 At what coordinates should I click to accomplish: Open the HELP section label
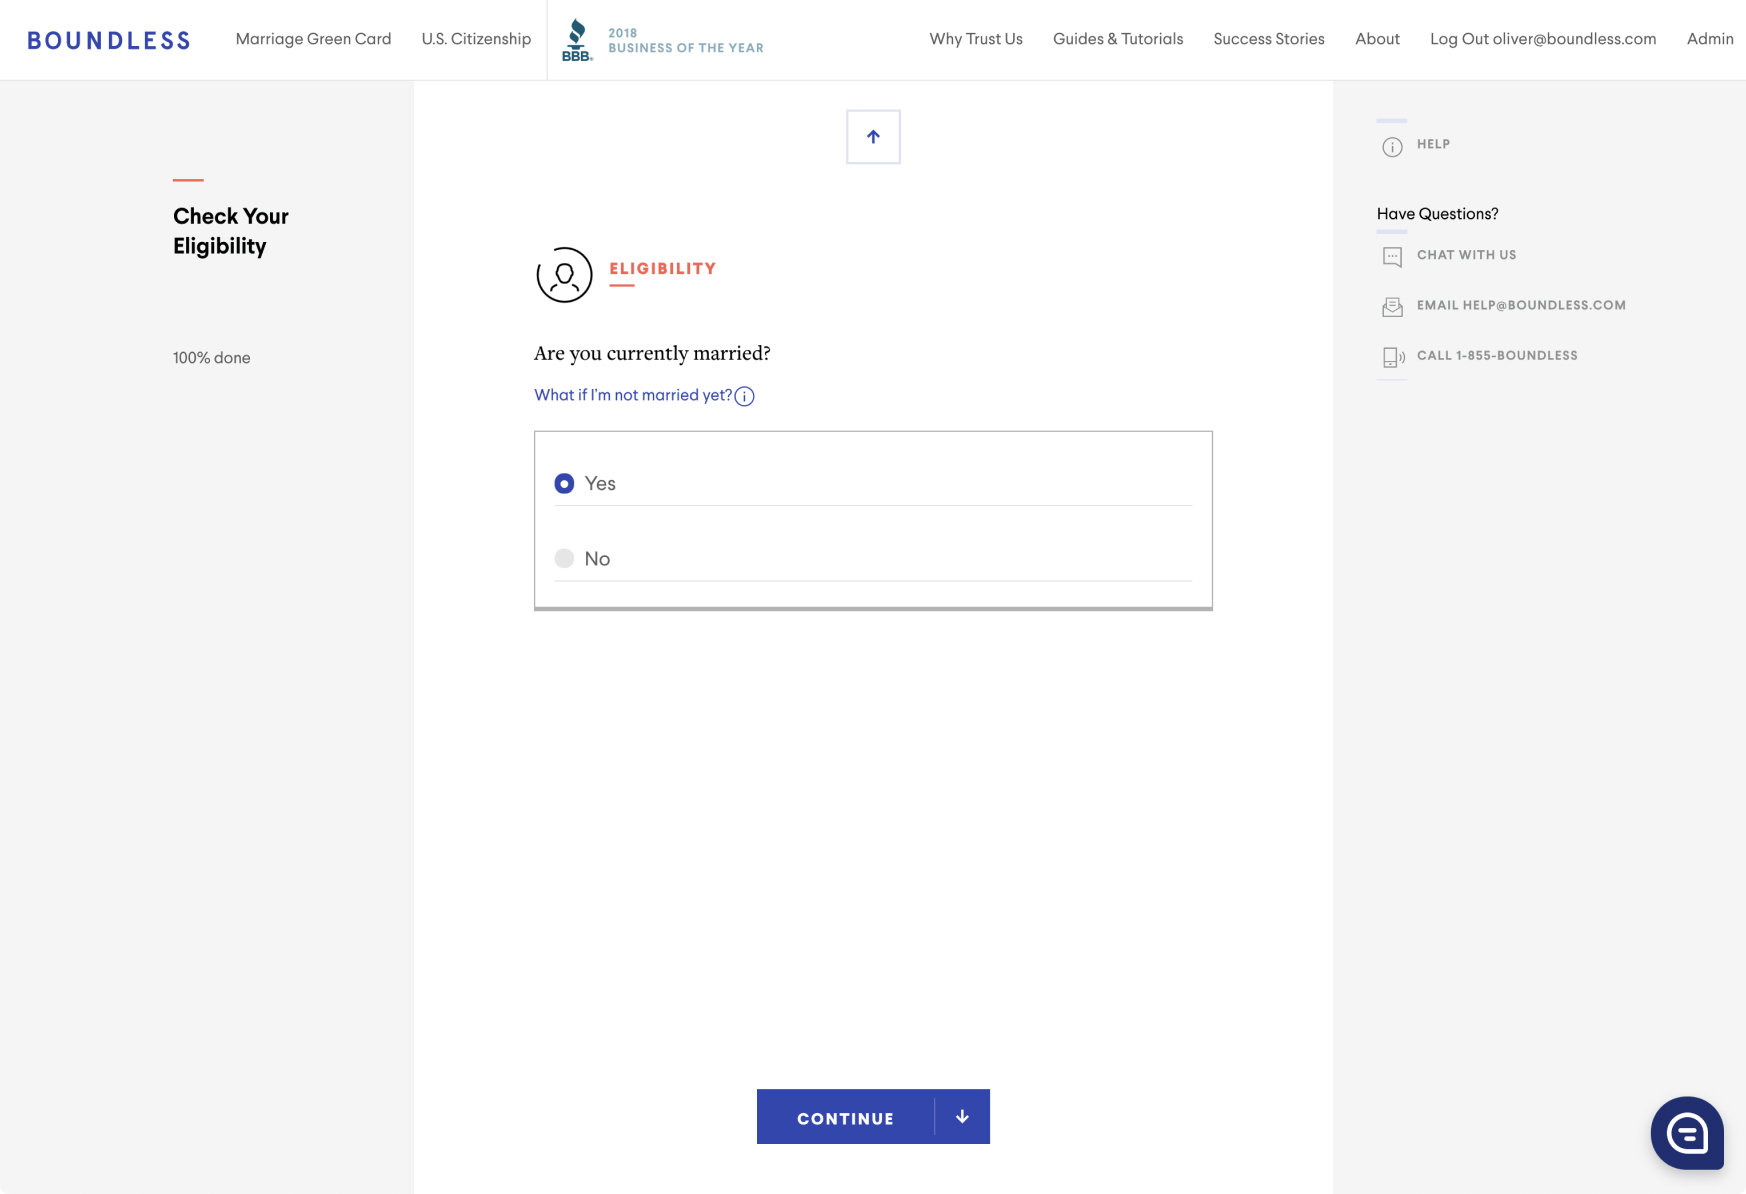(x=1433, y=144)
